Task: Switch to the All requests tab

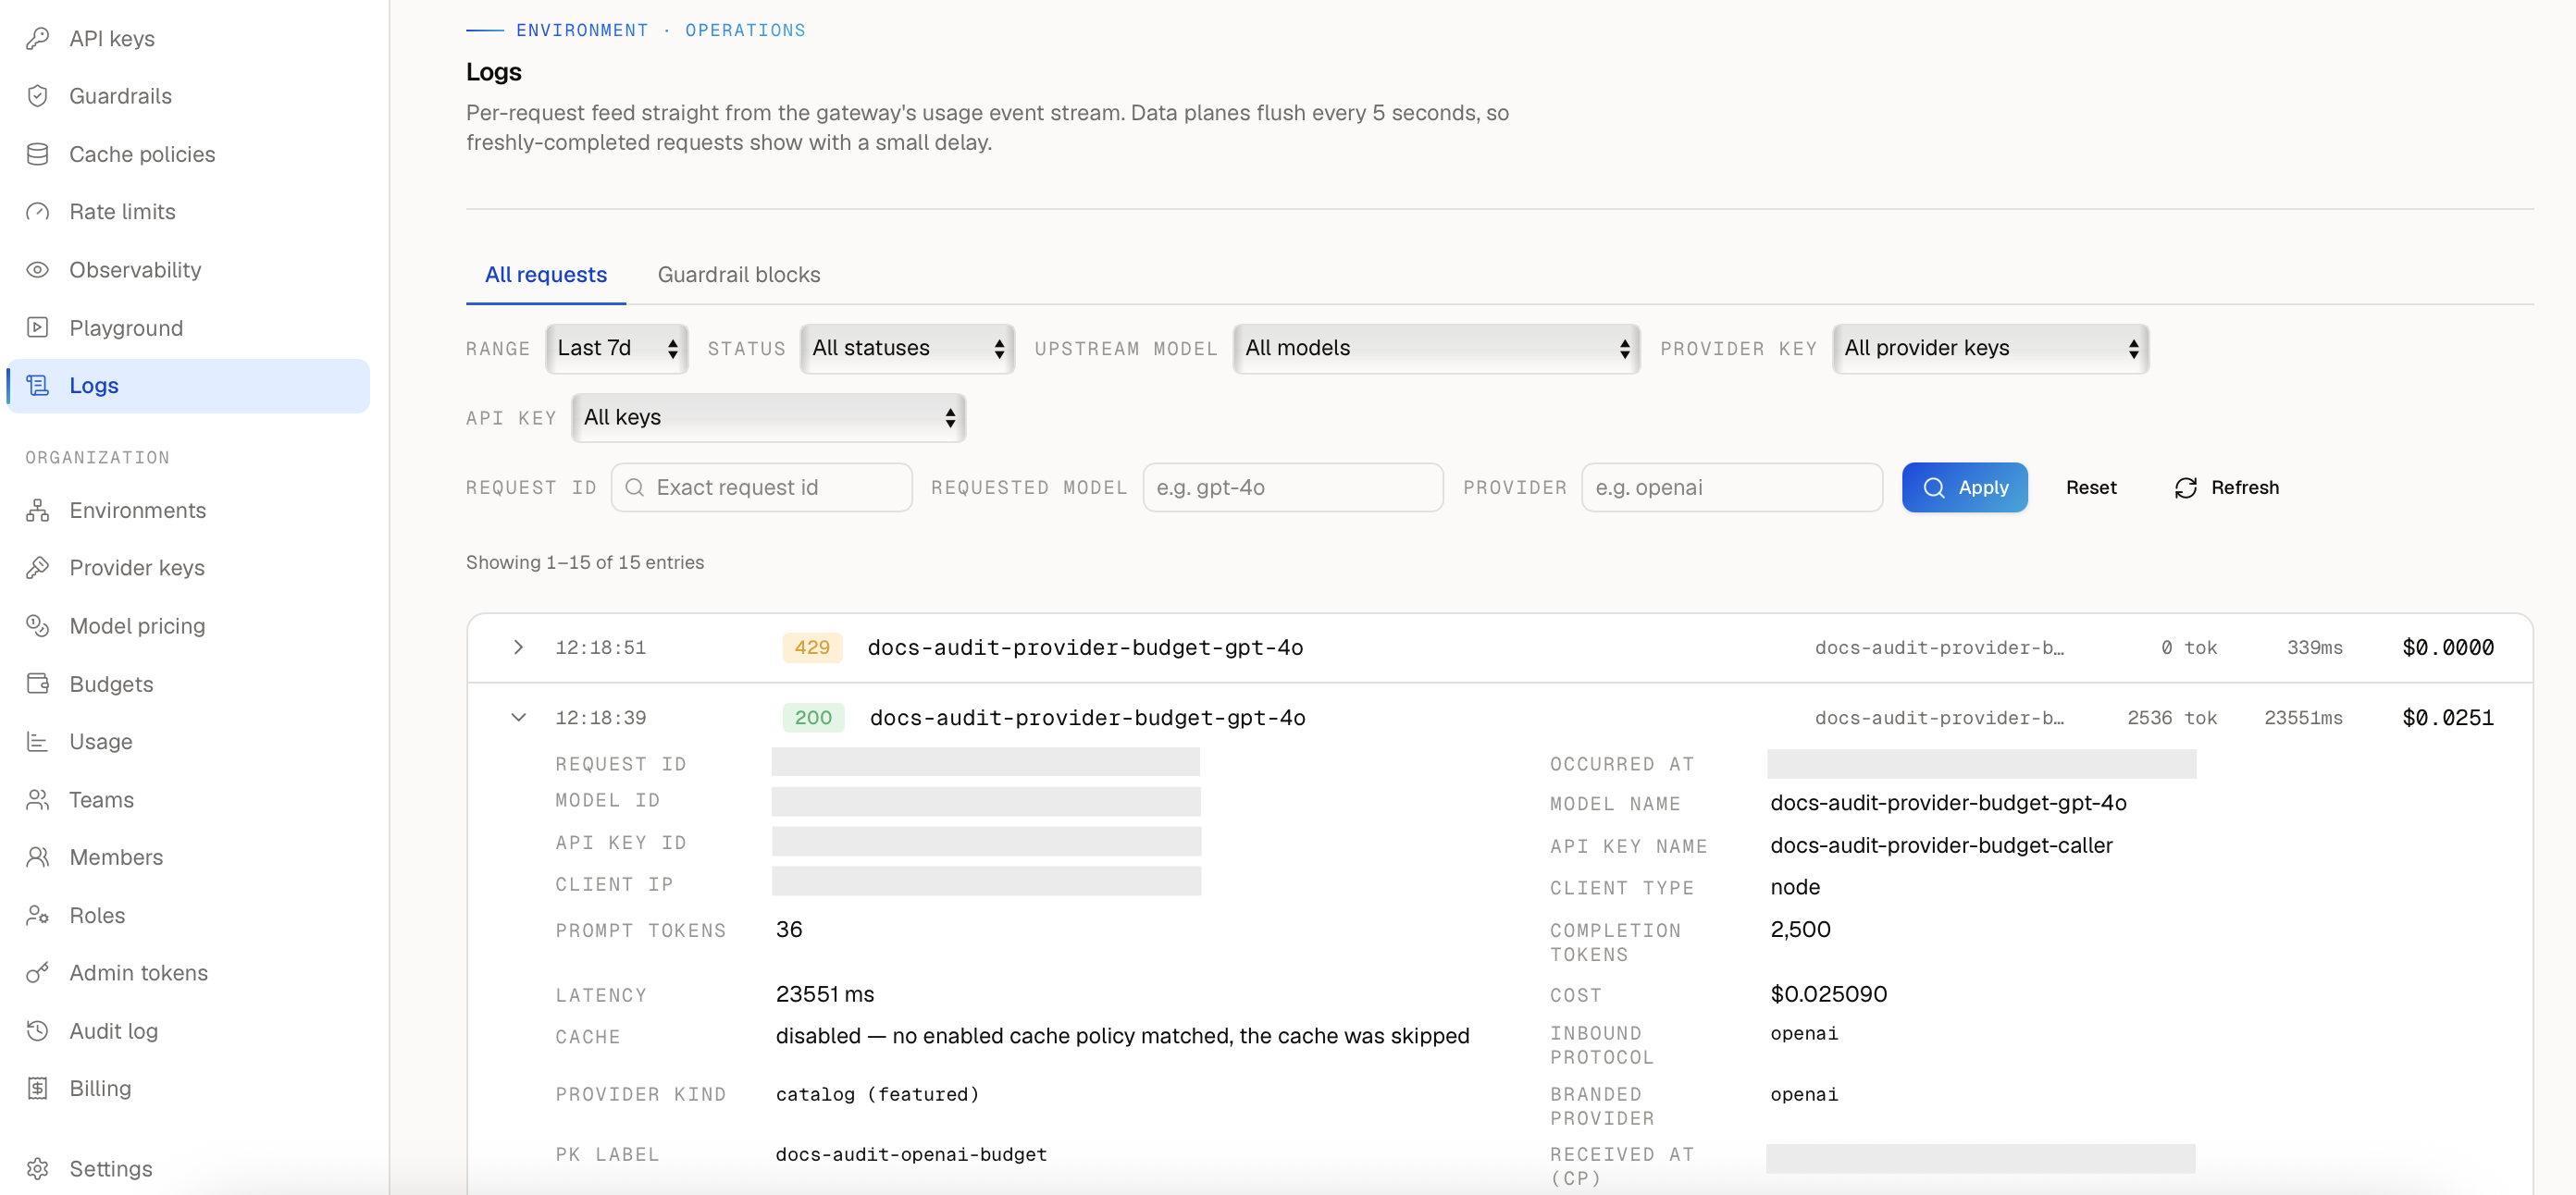Action: [546, 274]
